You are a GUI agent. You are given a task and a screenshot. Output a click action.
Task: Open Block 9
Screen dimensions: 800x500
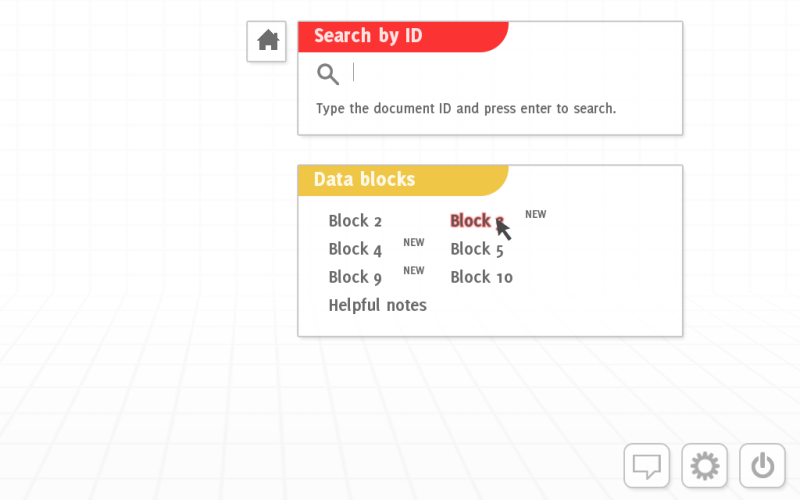[x=355, y=277]
